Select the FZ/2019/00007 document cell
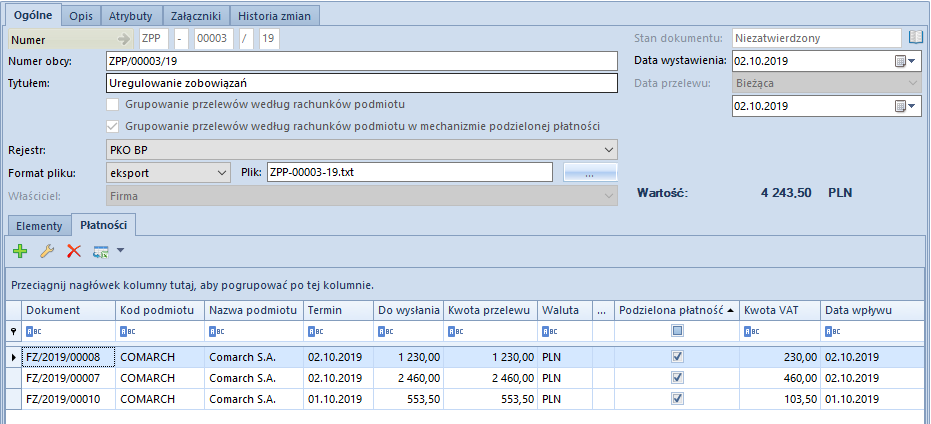The height and width of the screenshot is (424, 931). [x=68, y=378]
